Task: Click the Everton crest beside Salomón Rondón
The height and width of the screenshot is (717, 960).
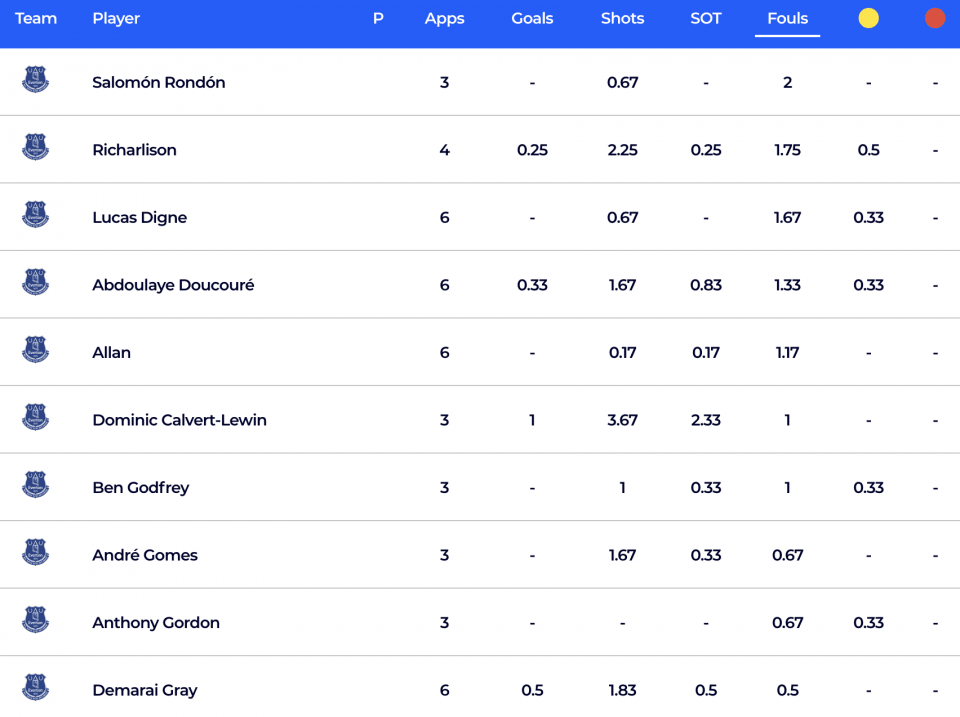Action: tap(36, 80)
